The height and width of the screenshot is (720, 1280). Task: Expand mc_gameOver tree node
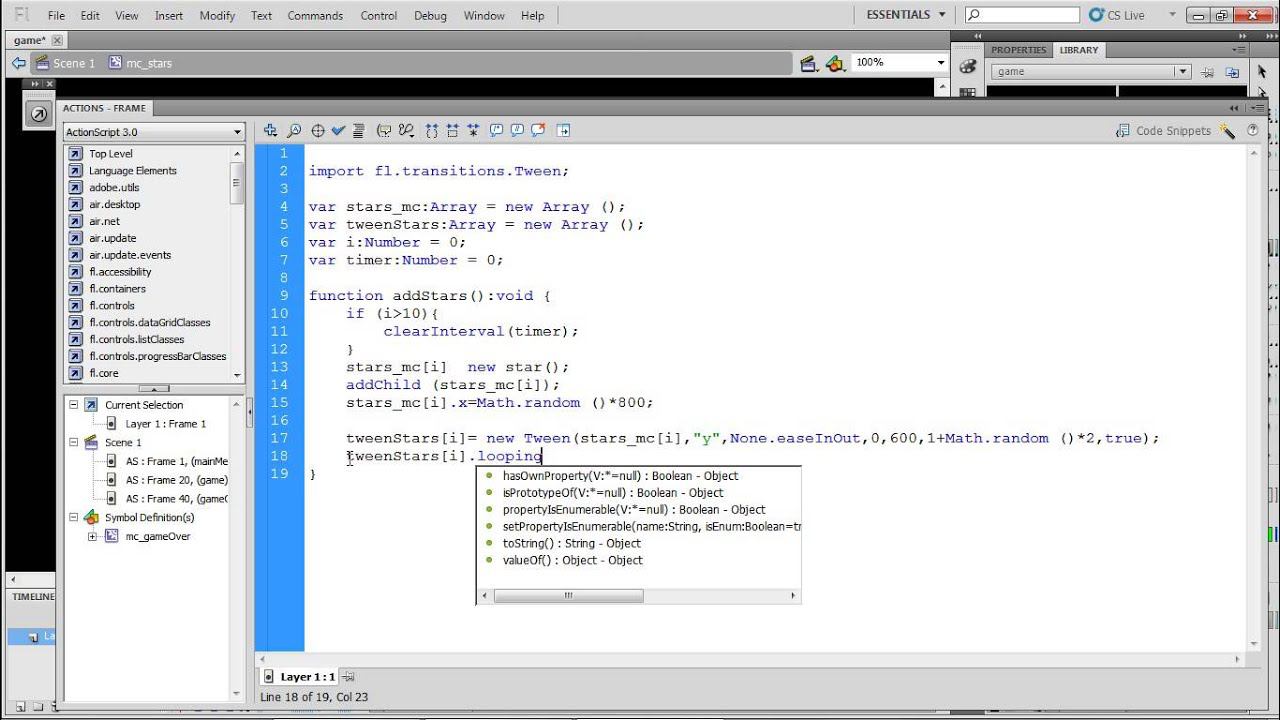coord(92,536)
